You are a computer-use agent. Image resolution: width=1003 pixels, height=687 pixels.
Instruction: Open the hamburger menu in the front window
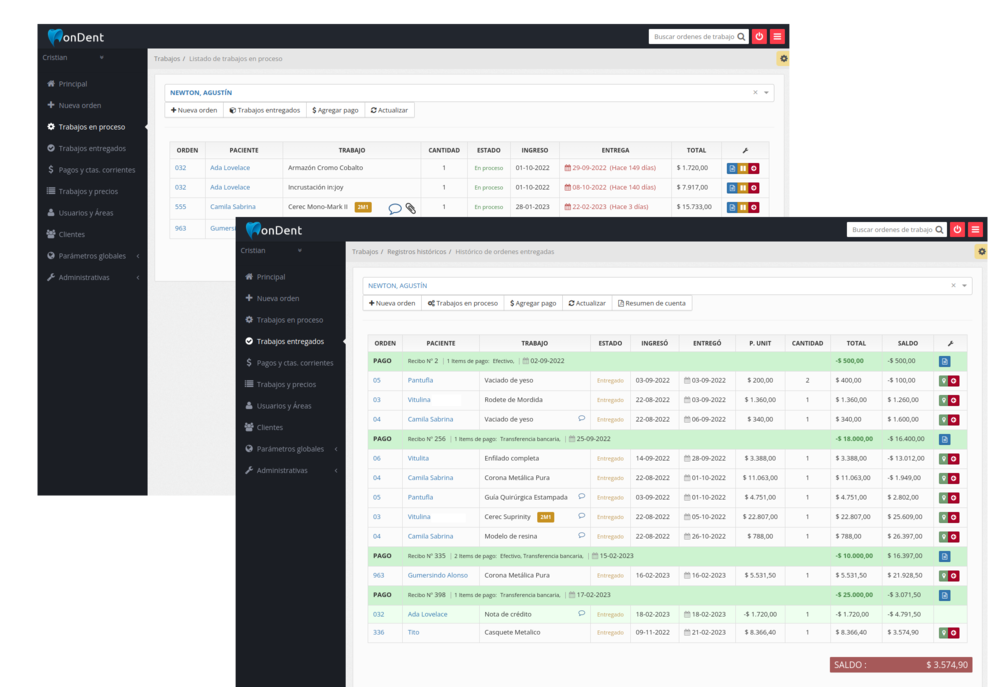[975, 230]
